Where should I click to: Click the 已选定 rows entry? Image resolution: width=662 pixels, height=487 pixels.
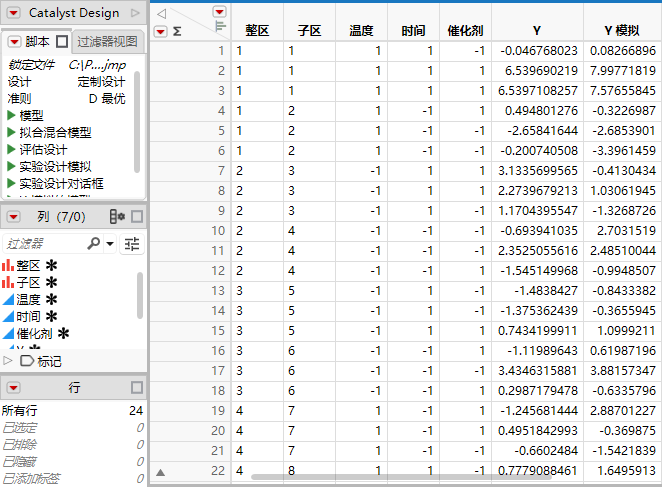pos(73,428)
